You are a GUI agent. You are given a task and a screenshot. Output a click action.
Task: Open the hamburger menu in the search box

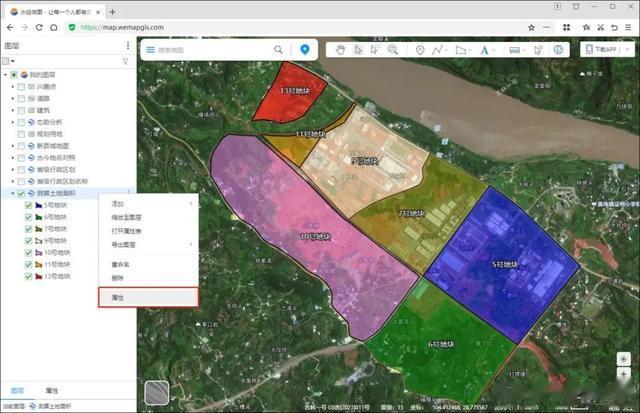(151, 50)
